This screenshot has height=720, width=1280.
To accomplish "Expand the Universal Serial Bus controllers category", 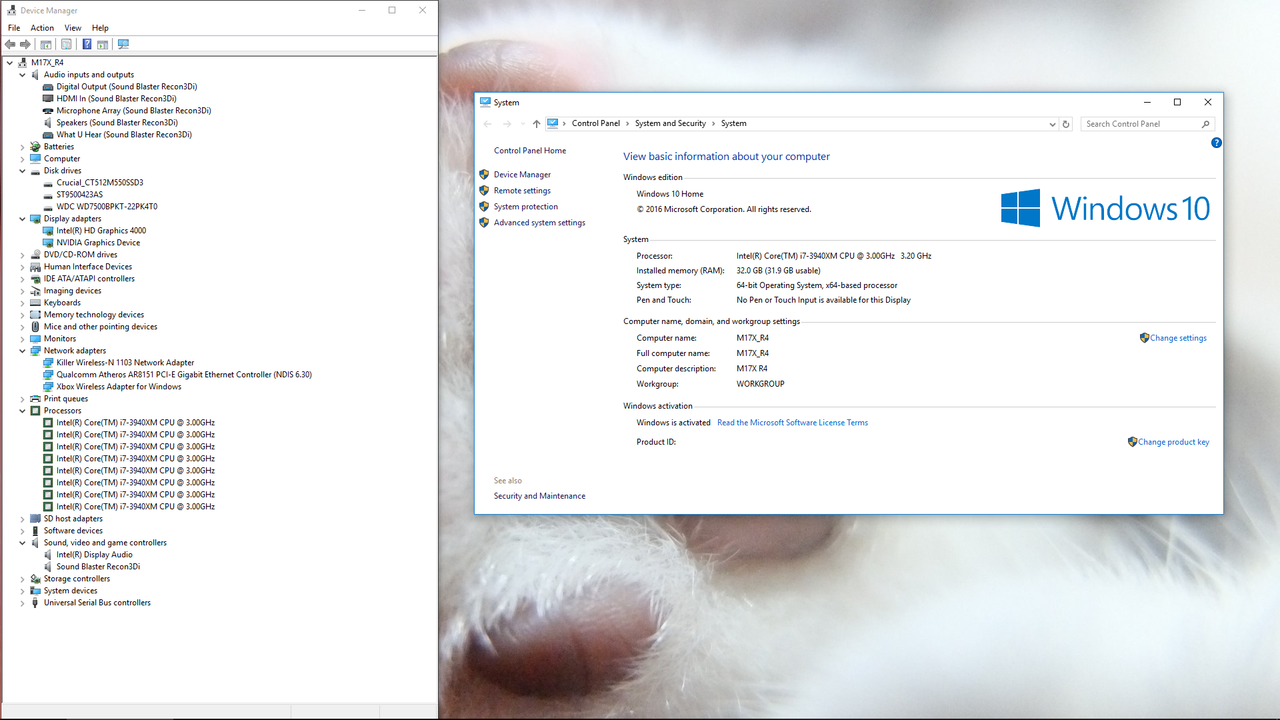I will (22, 603).
